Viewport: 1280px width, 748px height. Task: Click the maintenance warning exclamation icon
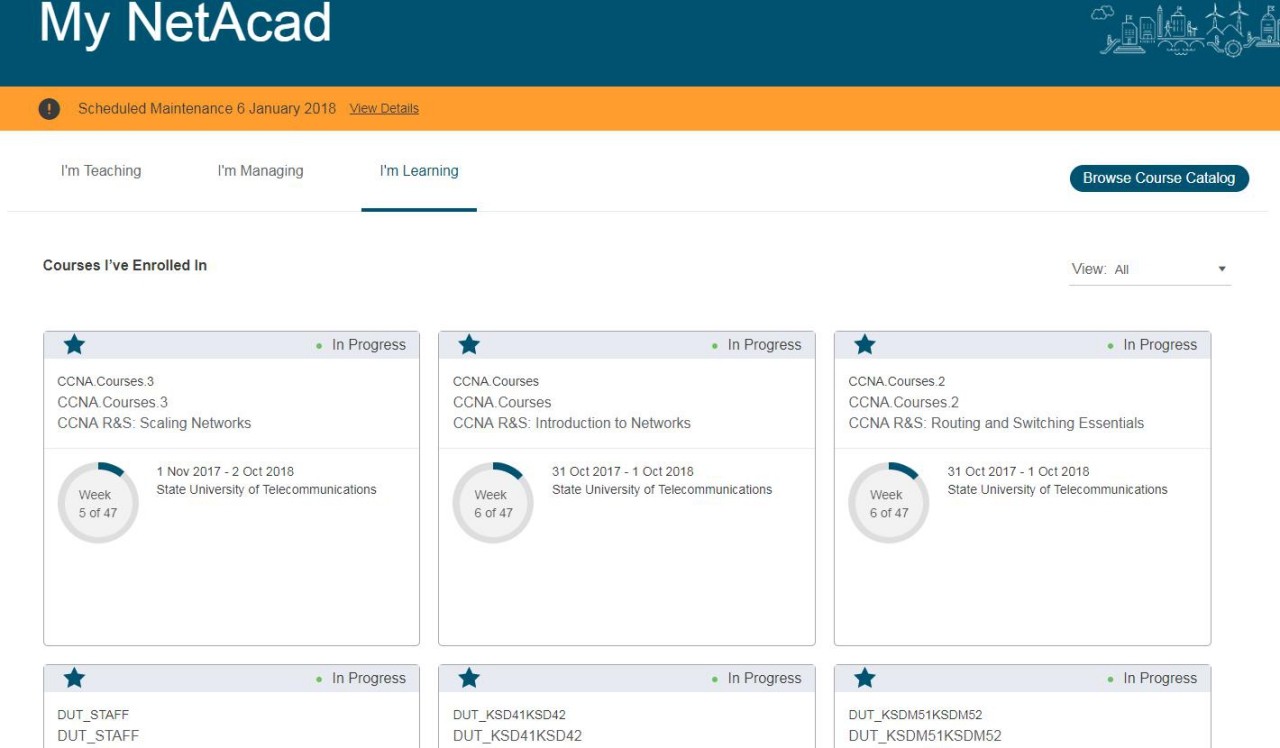(x=49, y=109)
